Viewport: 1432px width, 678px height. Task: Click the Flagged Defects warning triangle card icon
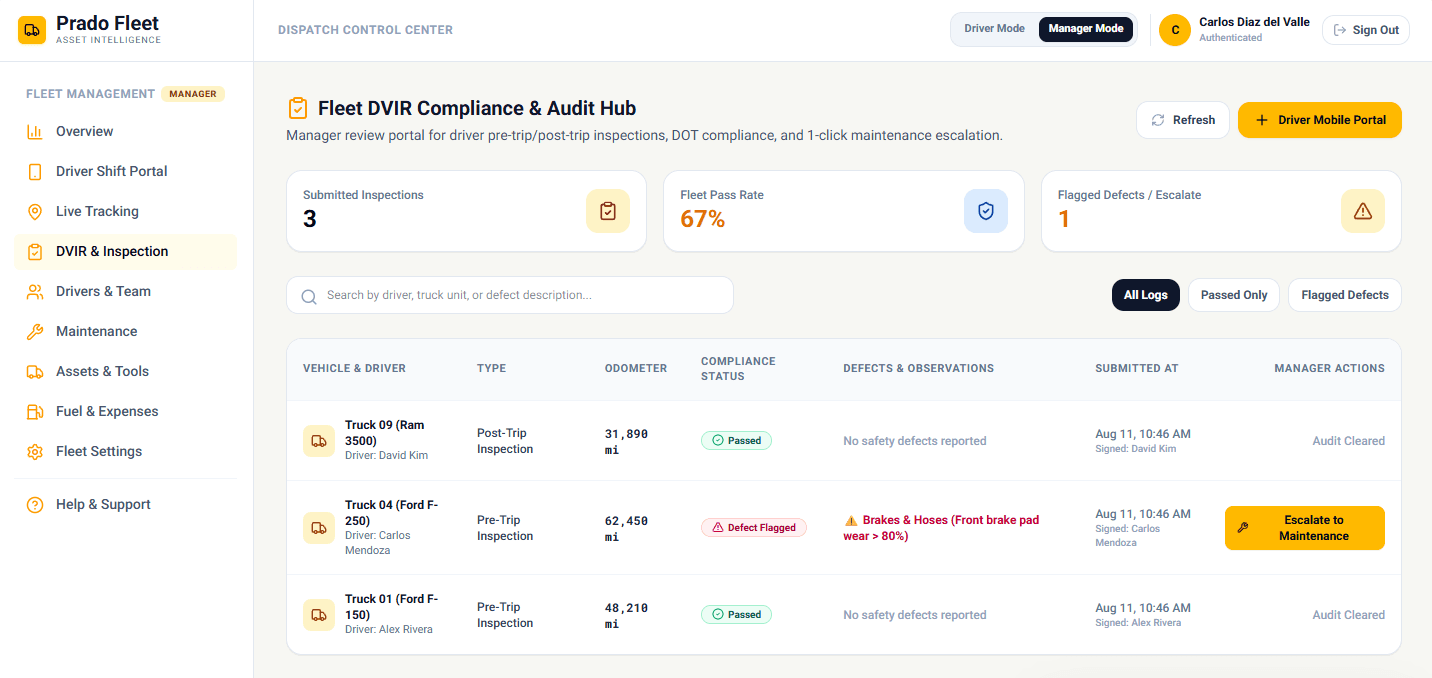1363,211
